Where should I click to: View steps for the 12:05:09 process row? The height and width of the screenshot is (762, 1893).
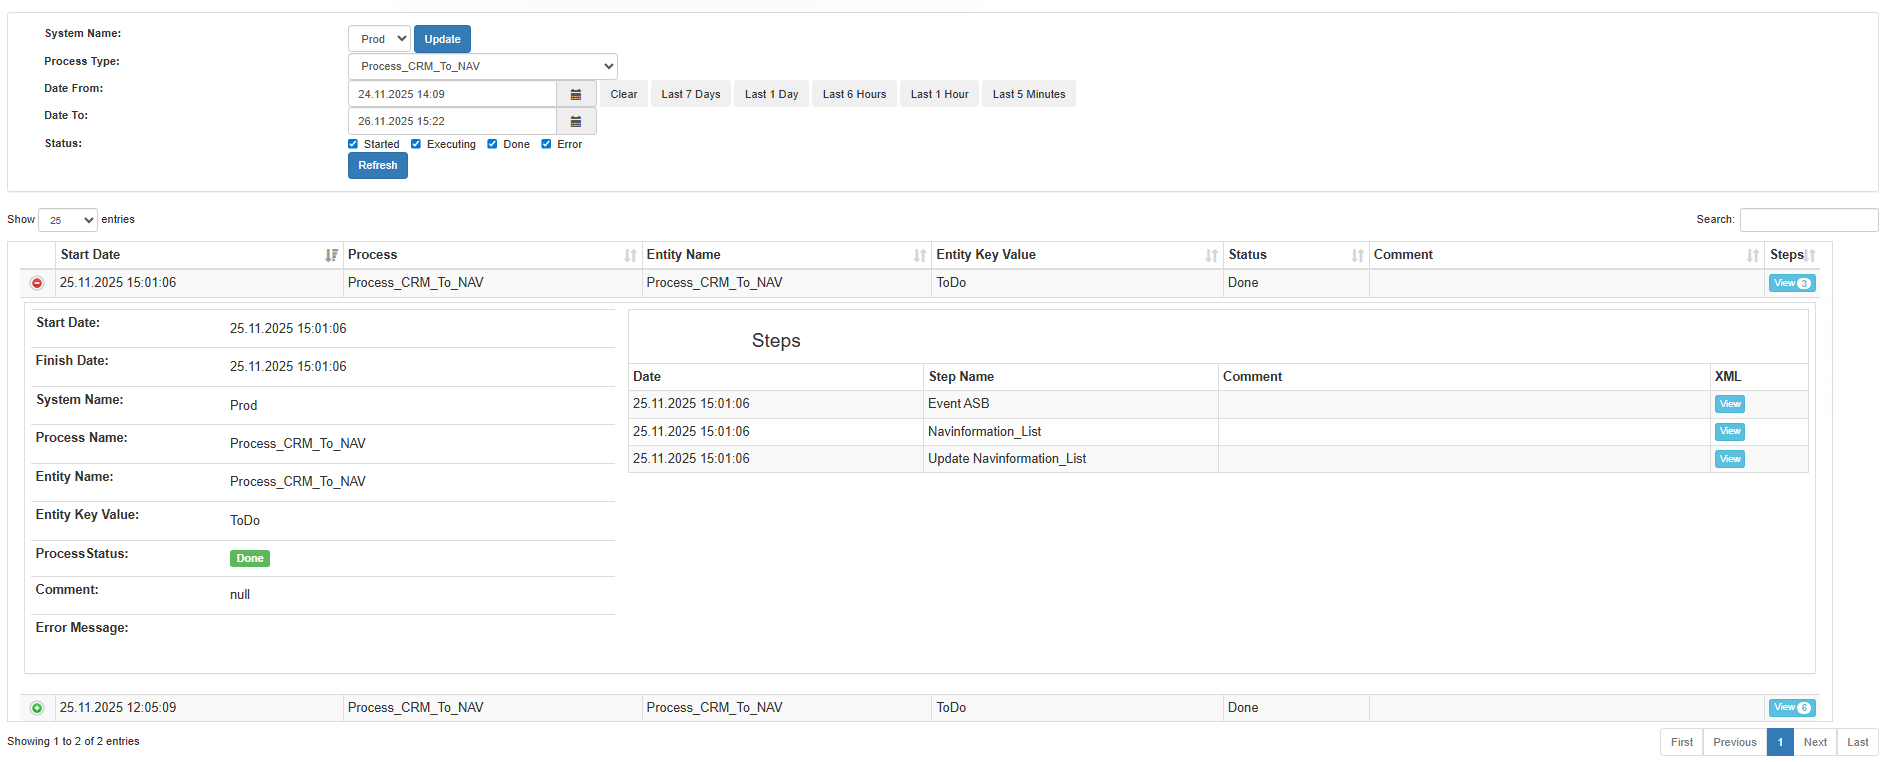1792,708
